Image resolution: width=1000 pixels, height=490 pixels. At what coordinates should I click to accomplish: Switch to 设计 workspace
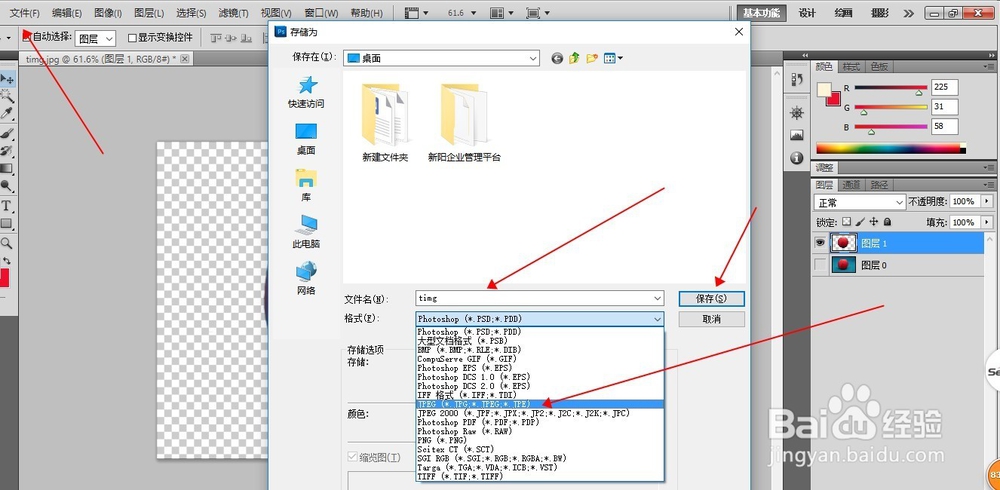(807, 13)
